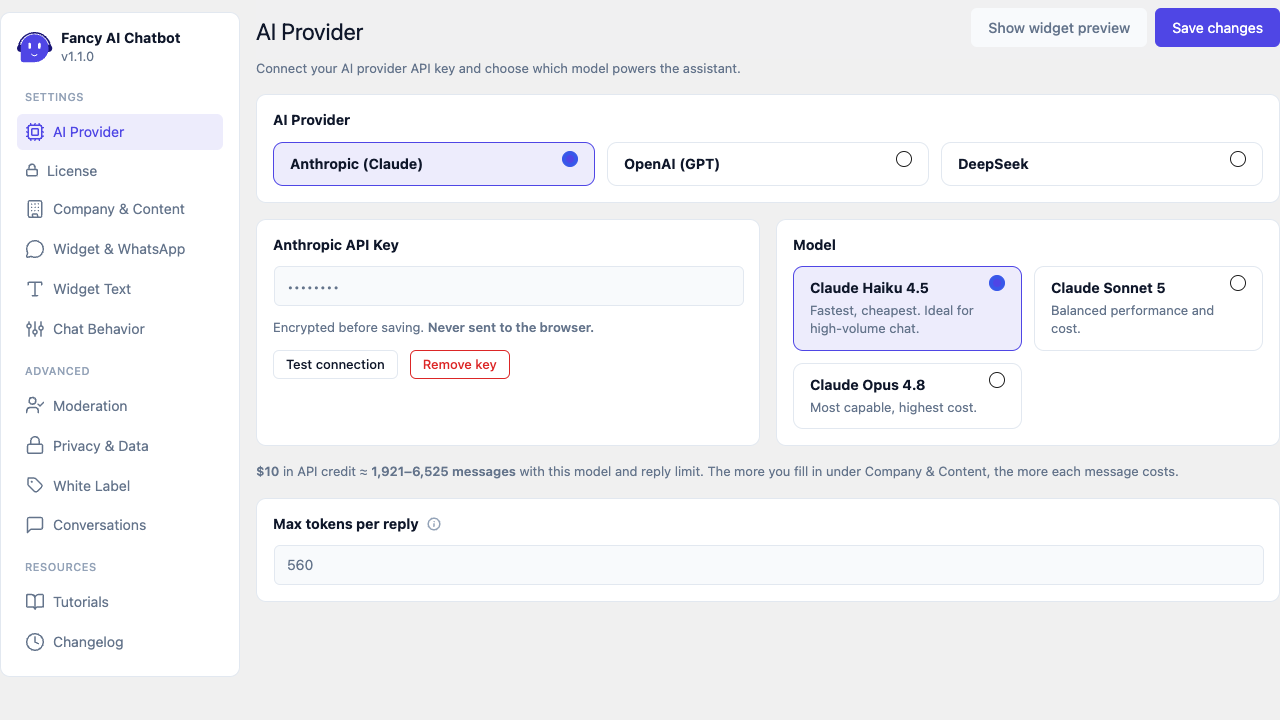Click the v1.1.0 version label
The width and height of the screenshot is (1280, 720).
(77, 57)
